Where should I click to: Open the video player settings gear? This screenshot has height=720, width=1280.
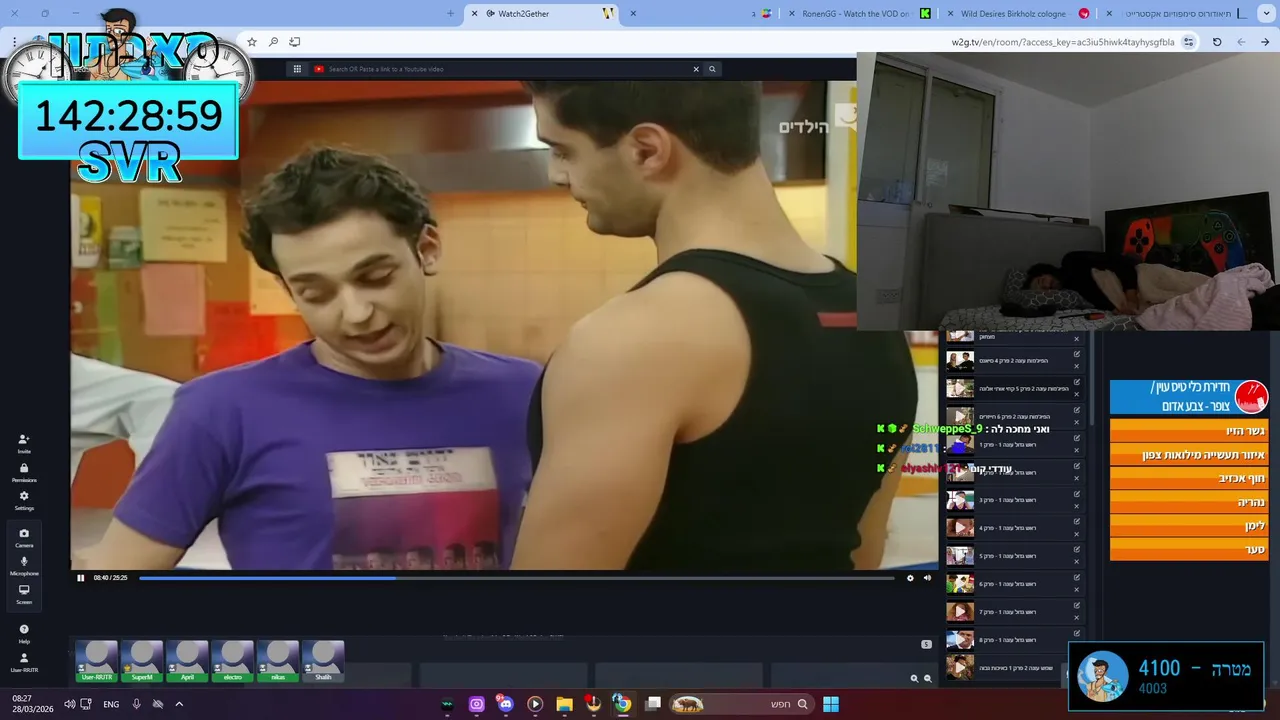(910, 578)
